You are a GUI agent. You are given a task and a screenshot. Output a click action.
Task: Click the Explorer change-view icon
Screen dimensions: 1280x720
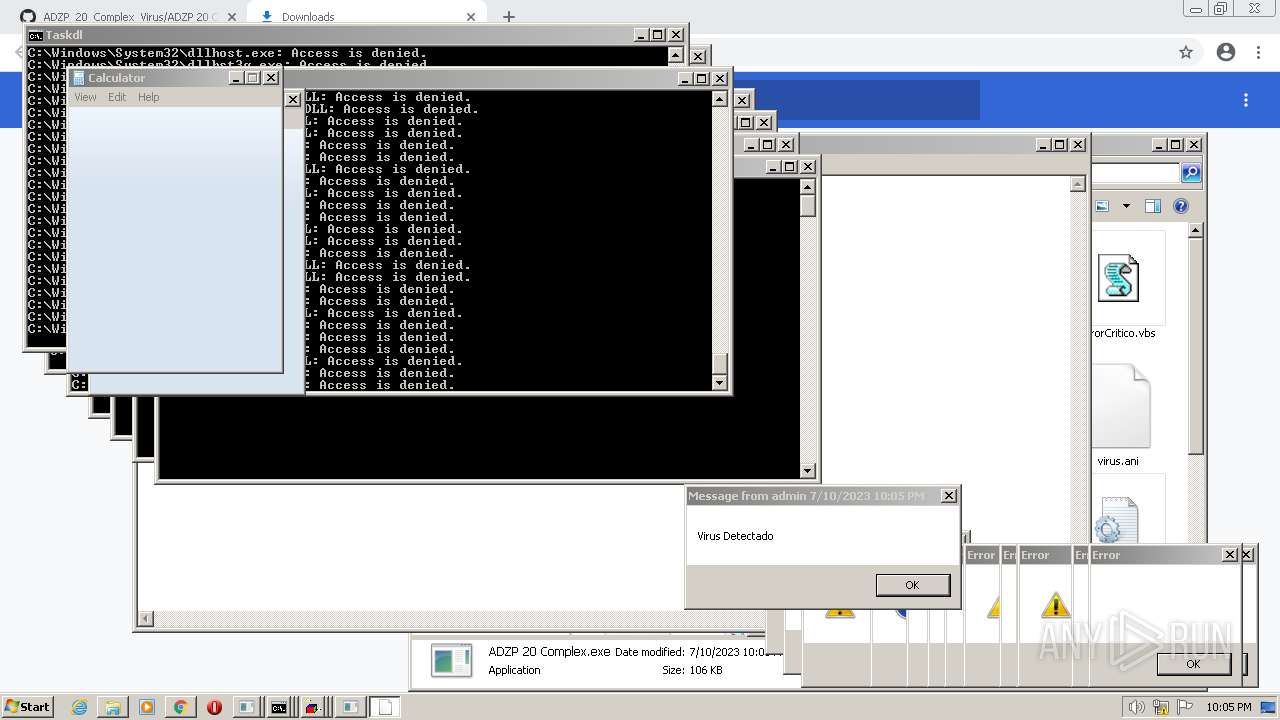[1102, 206]
